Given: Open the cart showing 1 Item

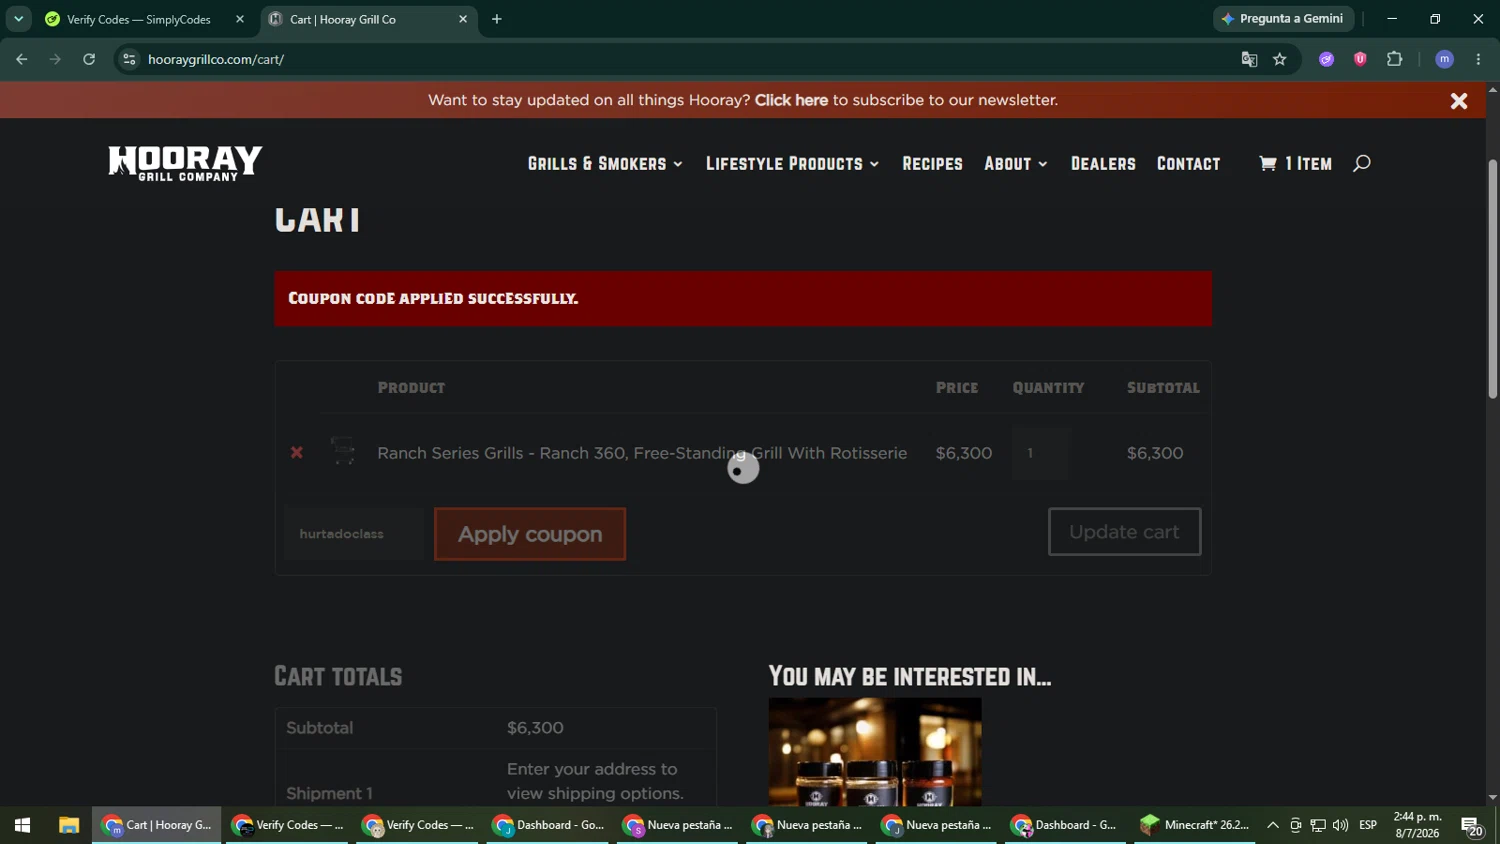Looking at the screenshot, I should tap(1295, 164).
